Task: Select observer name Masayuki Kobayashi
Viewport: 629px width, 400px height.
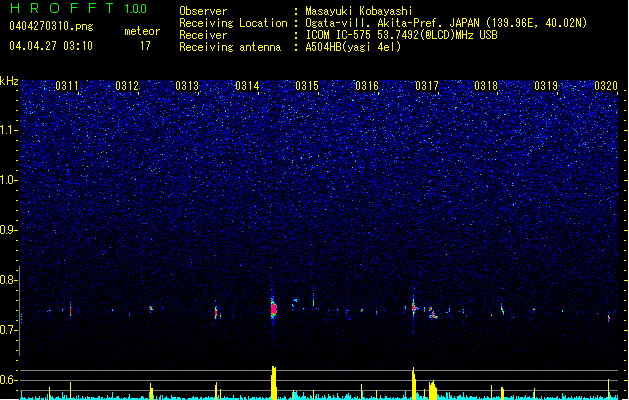Action: [x=358, y=11]
